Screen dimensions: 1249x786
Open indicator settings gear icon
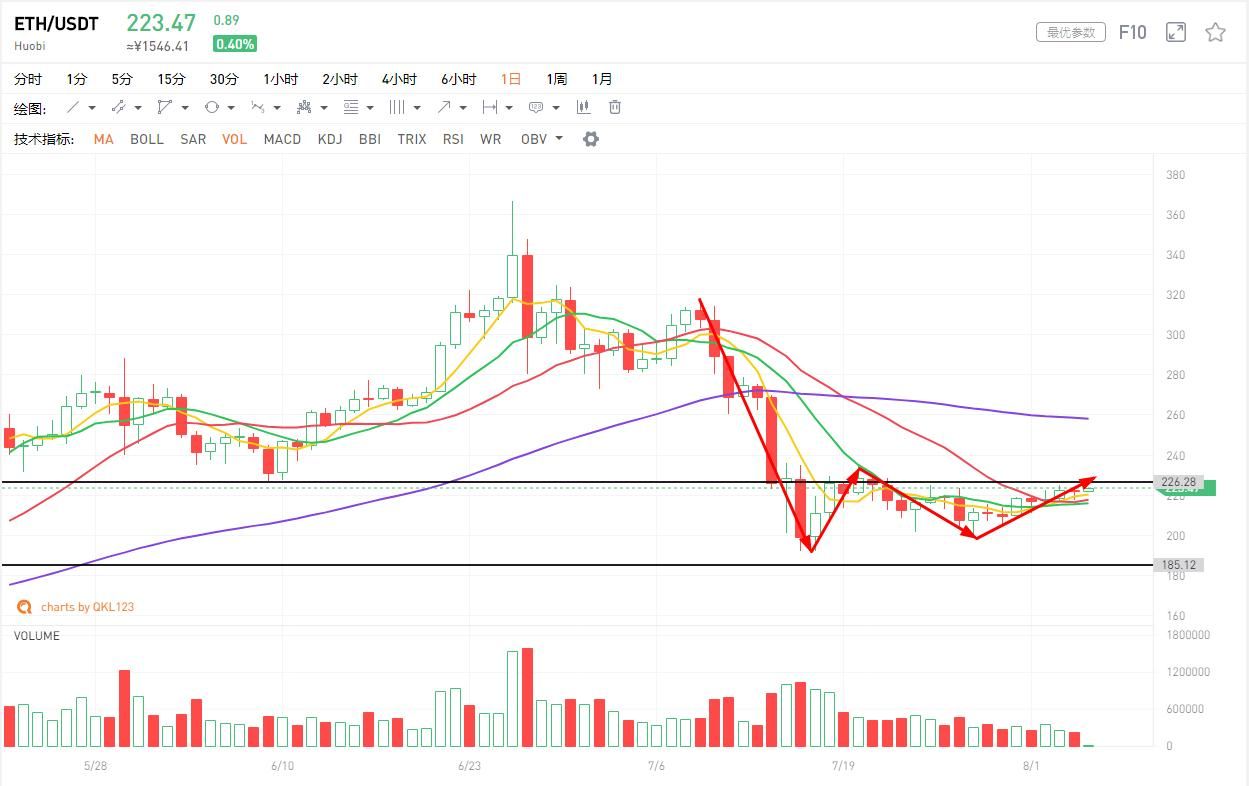coord(591,139)
